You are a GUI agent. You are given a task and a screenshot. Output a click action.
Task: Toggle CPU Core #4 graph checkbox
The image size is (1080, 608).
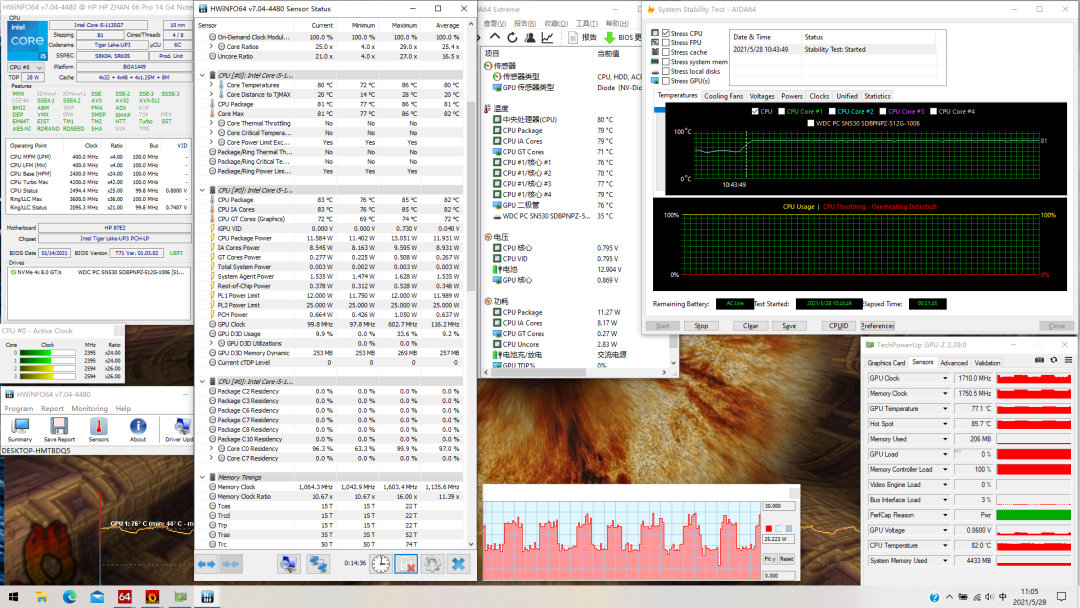933,112
